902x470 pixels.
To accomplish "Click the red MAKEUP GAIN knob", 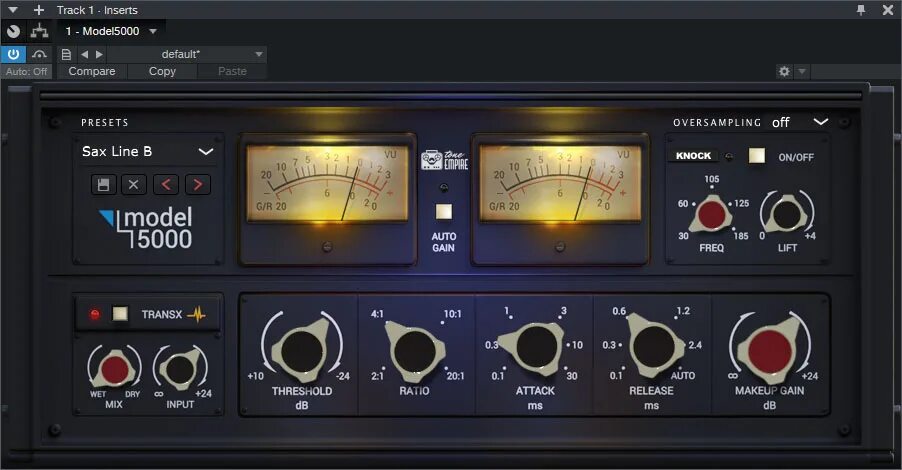I will (x=770, y=351).
